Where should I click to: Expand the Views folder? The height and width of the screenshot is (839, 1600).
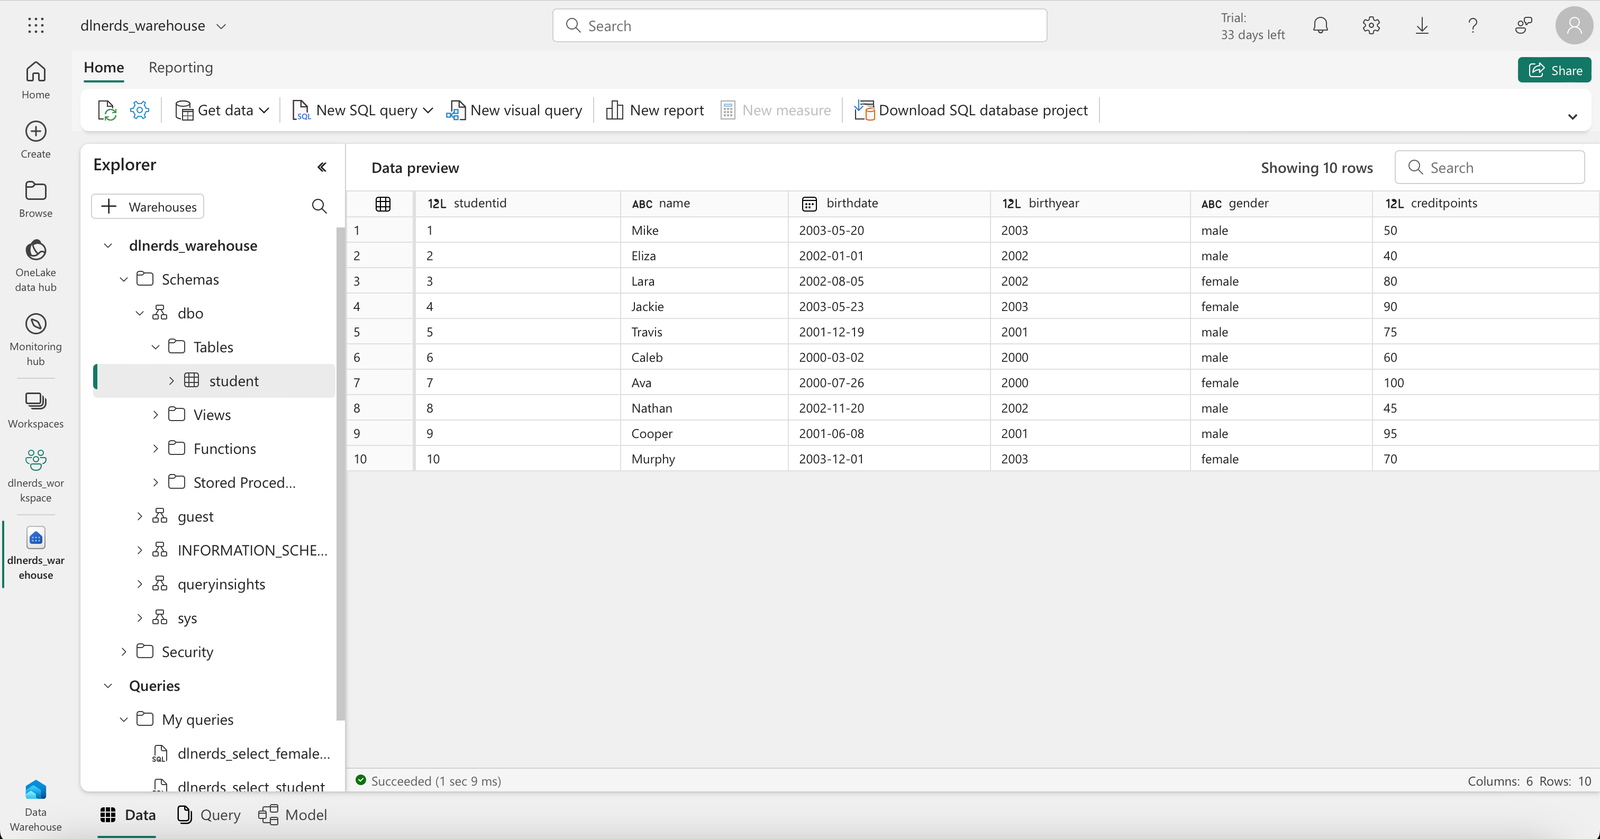(x=155, y=415)
